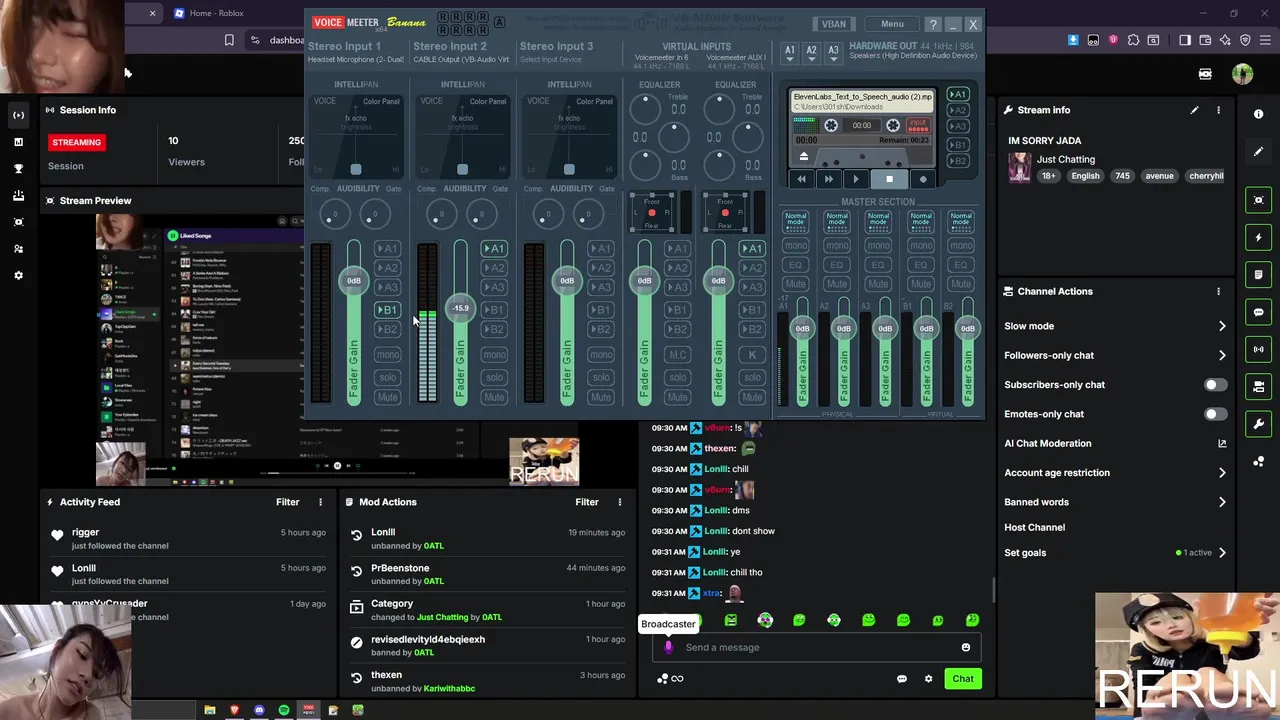Toggle Emotes-only chat switch
Viewport: 1280px width, 720px height.
[x=1215, y=414]
